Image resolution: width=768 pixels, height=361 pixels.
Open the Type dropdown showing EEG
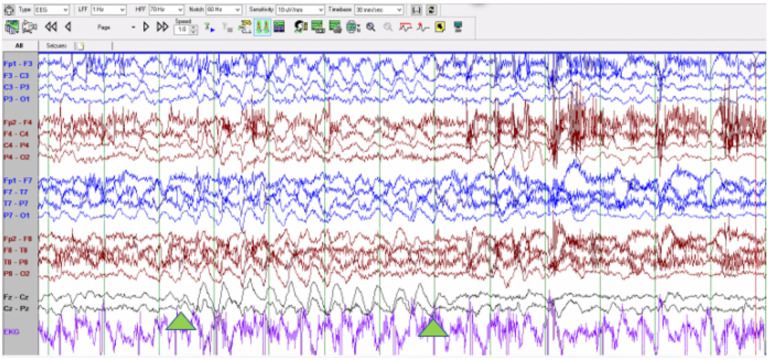tap(52, 10)
